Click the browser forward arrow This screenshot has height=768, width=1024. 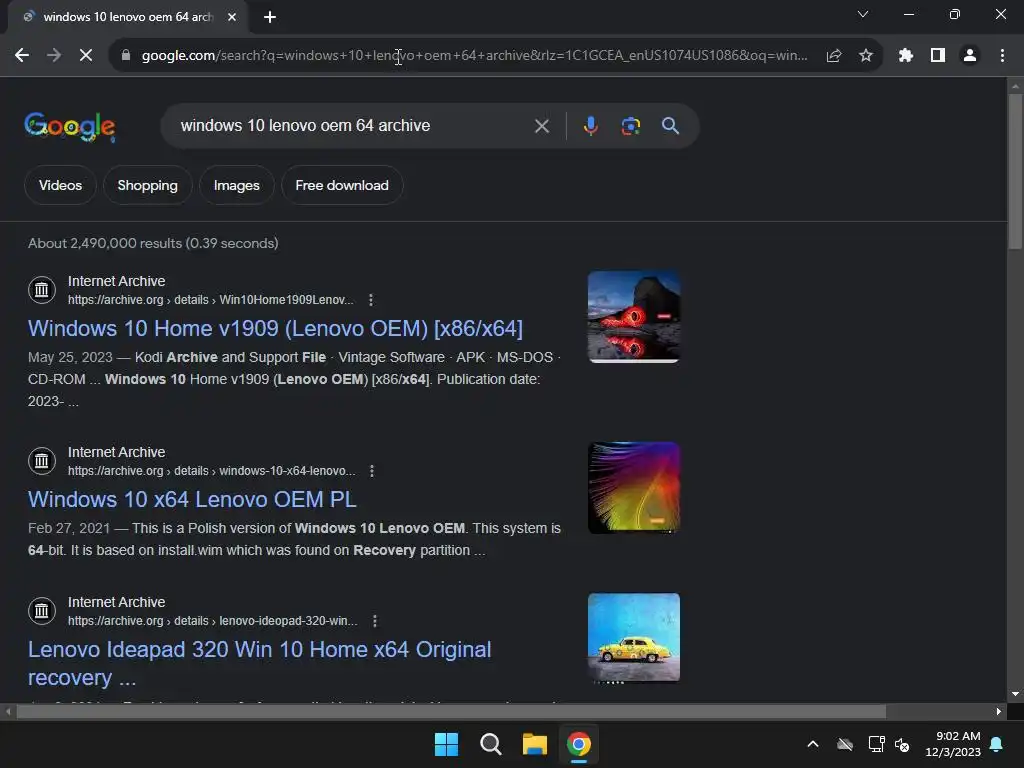[x=54, y=56]
